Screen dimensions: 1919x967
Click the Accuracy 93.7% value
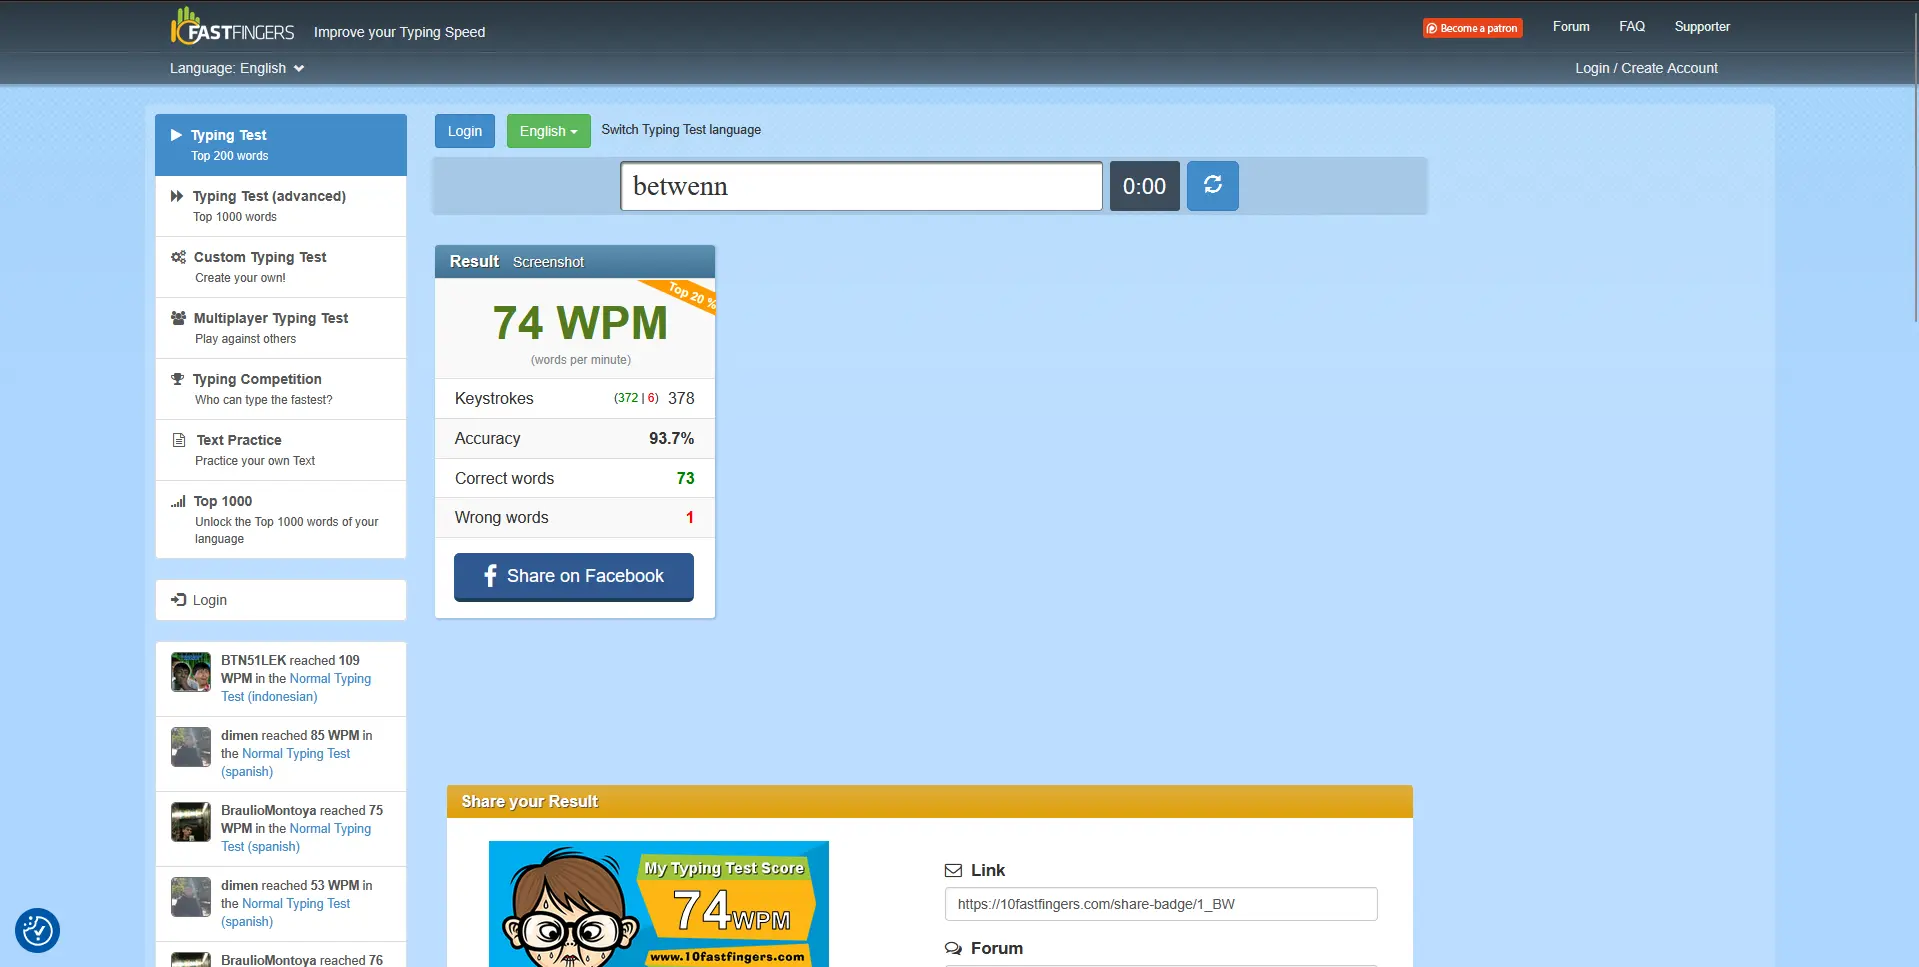pyautogui.click(x=671, y=438)
